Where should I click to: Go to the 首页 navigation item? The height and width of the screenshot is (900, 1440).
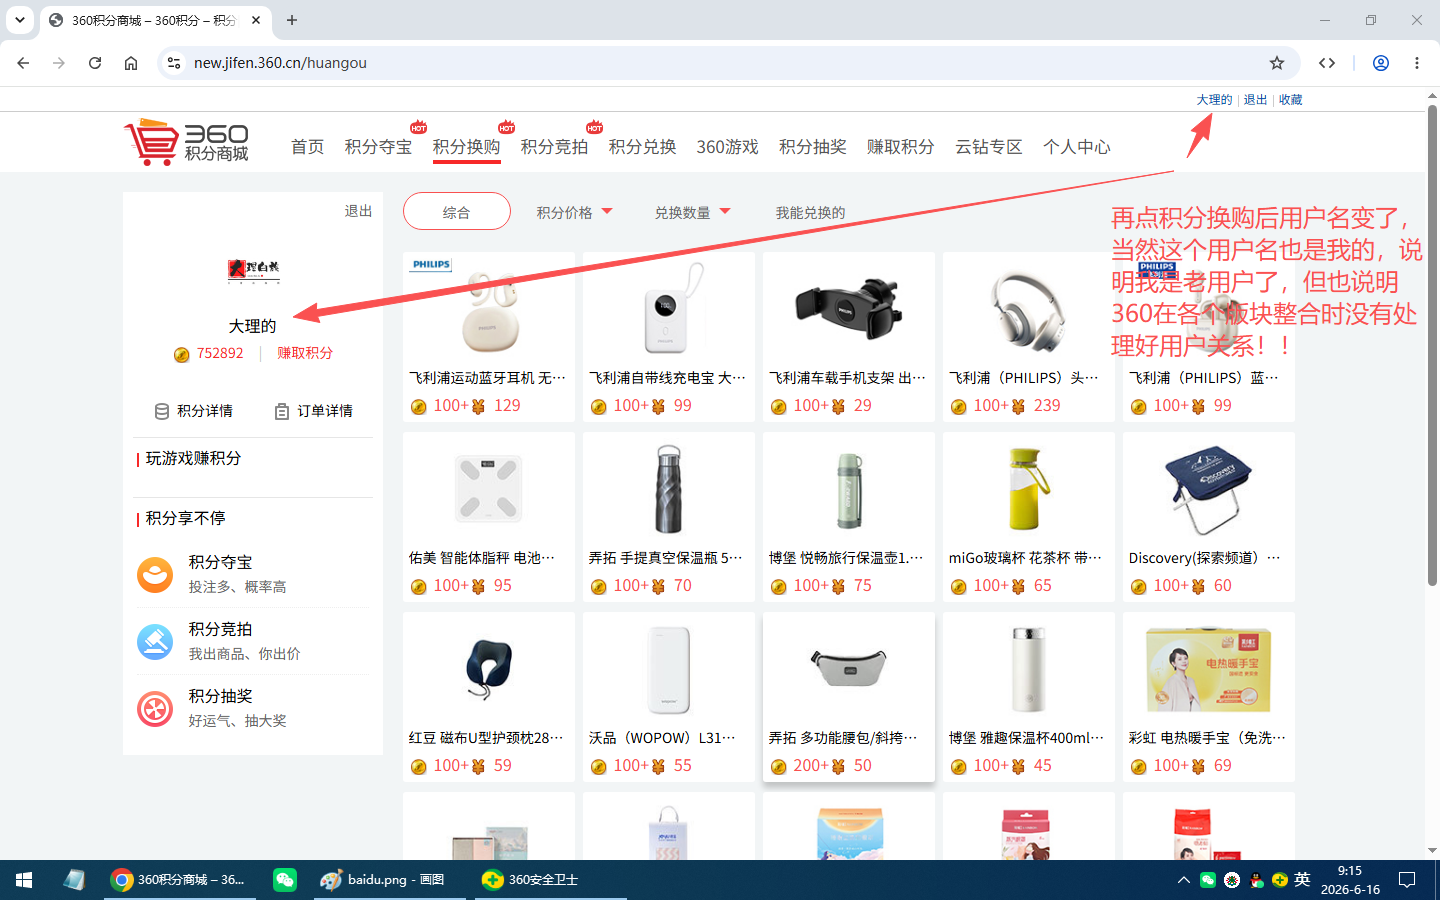pos(308,147)
